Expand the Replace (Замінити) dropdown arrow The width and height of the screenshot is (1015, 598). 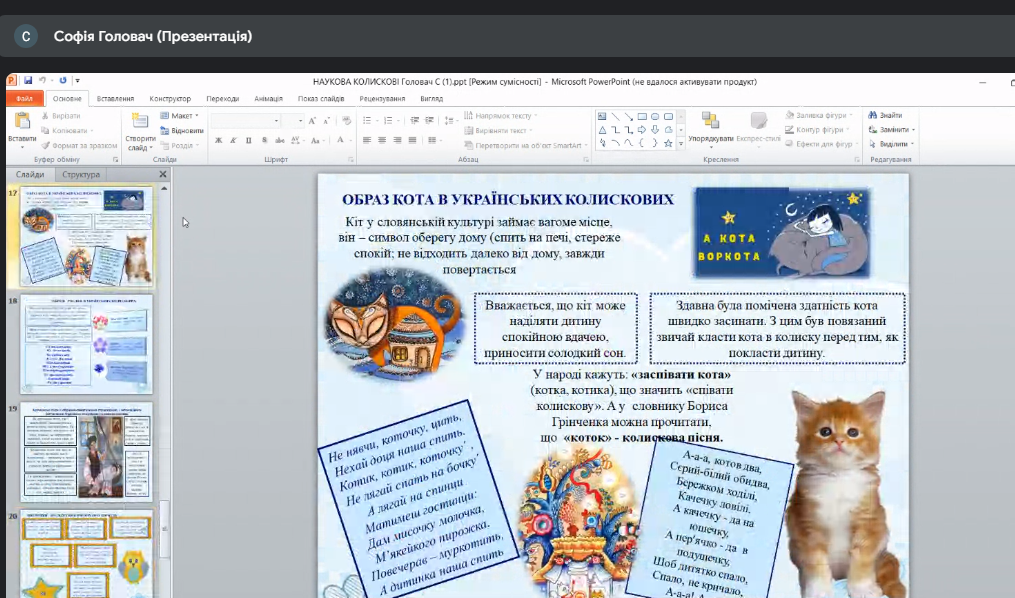pyautogui.click(x=913, y=130)
